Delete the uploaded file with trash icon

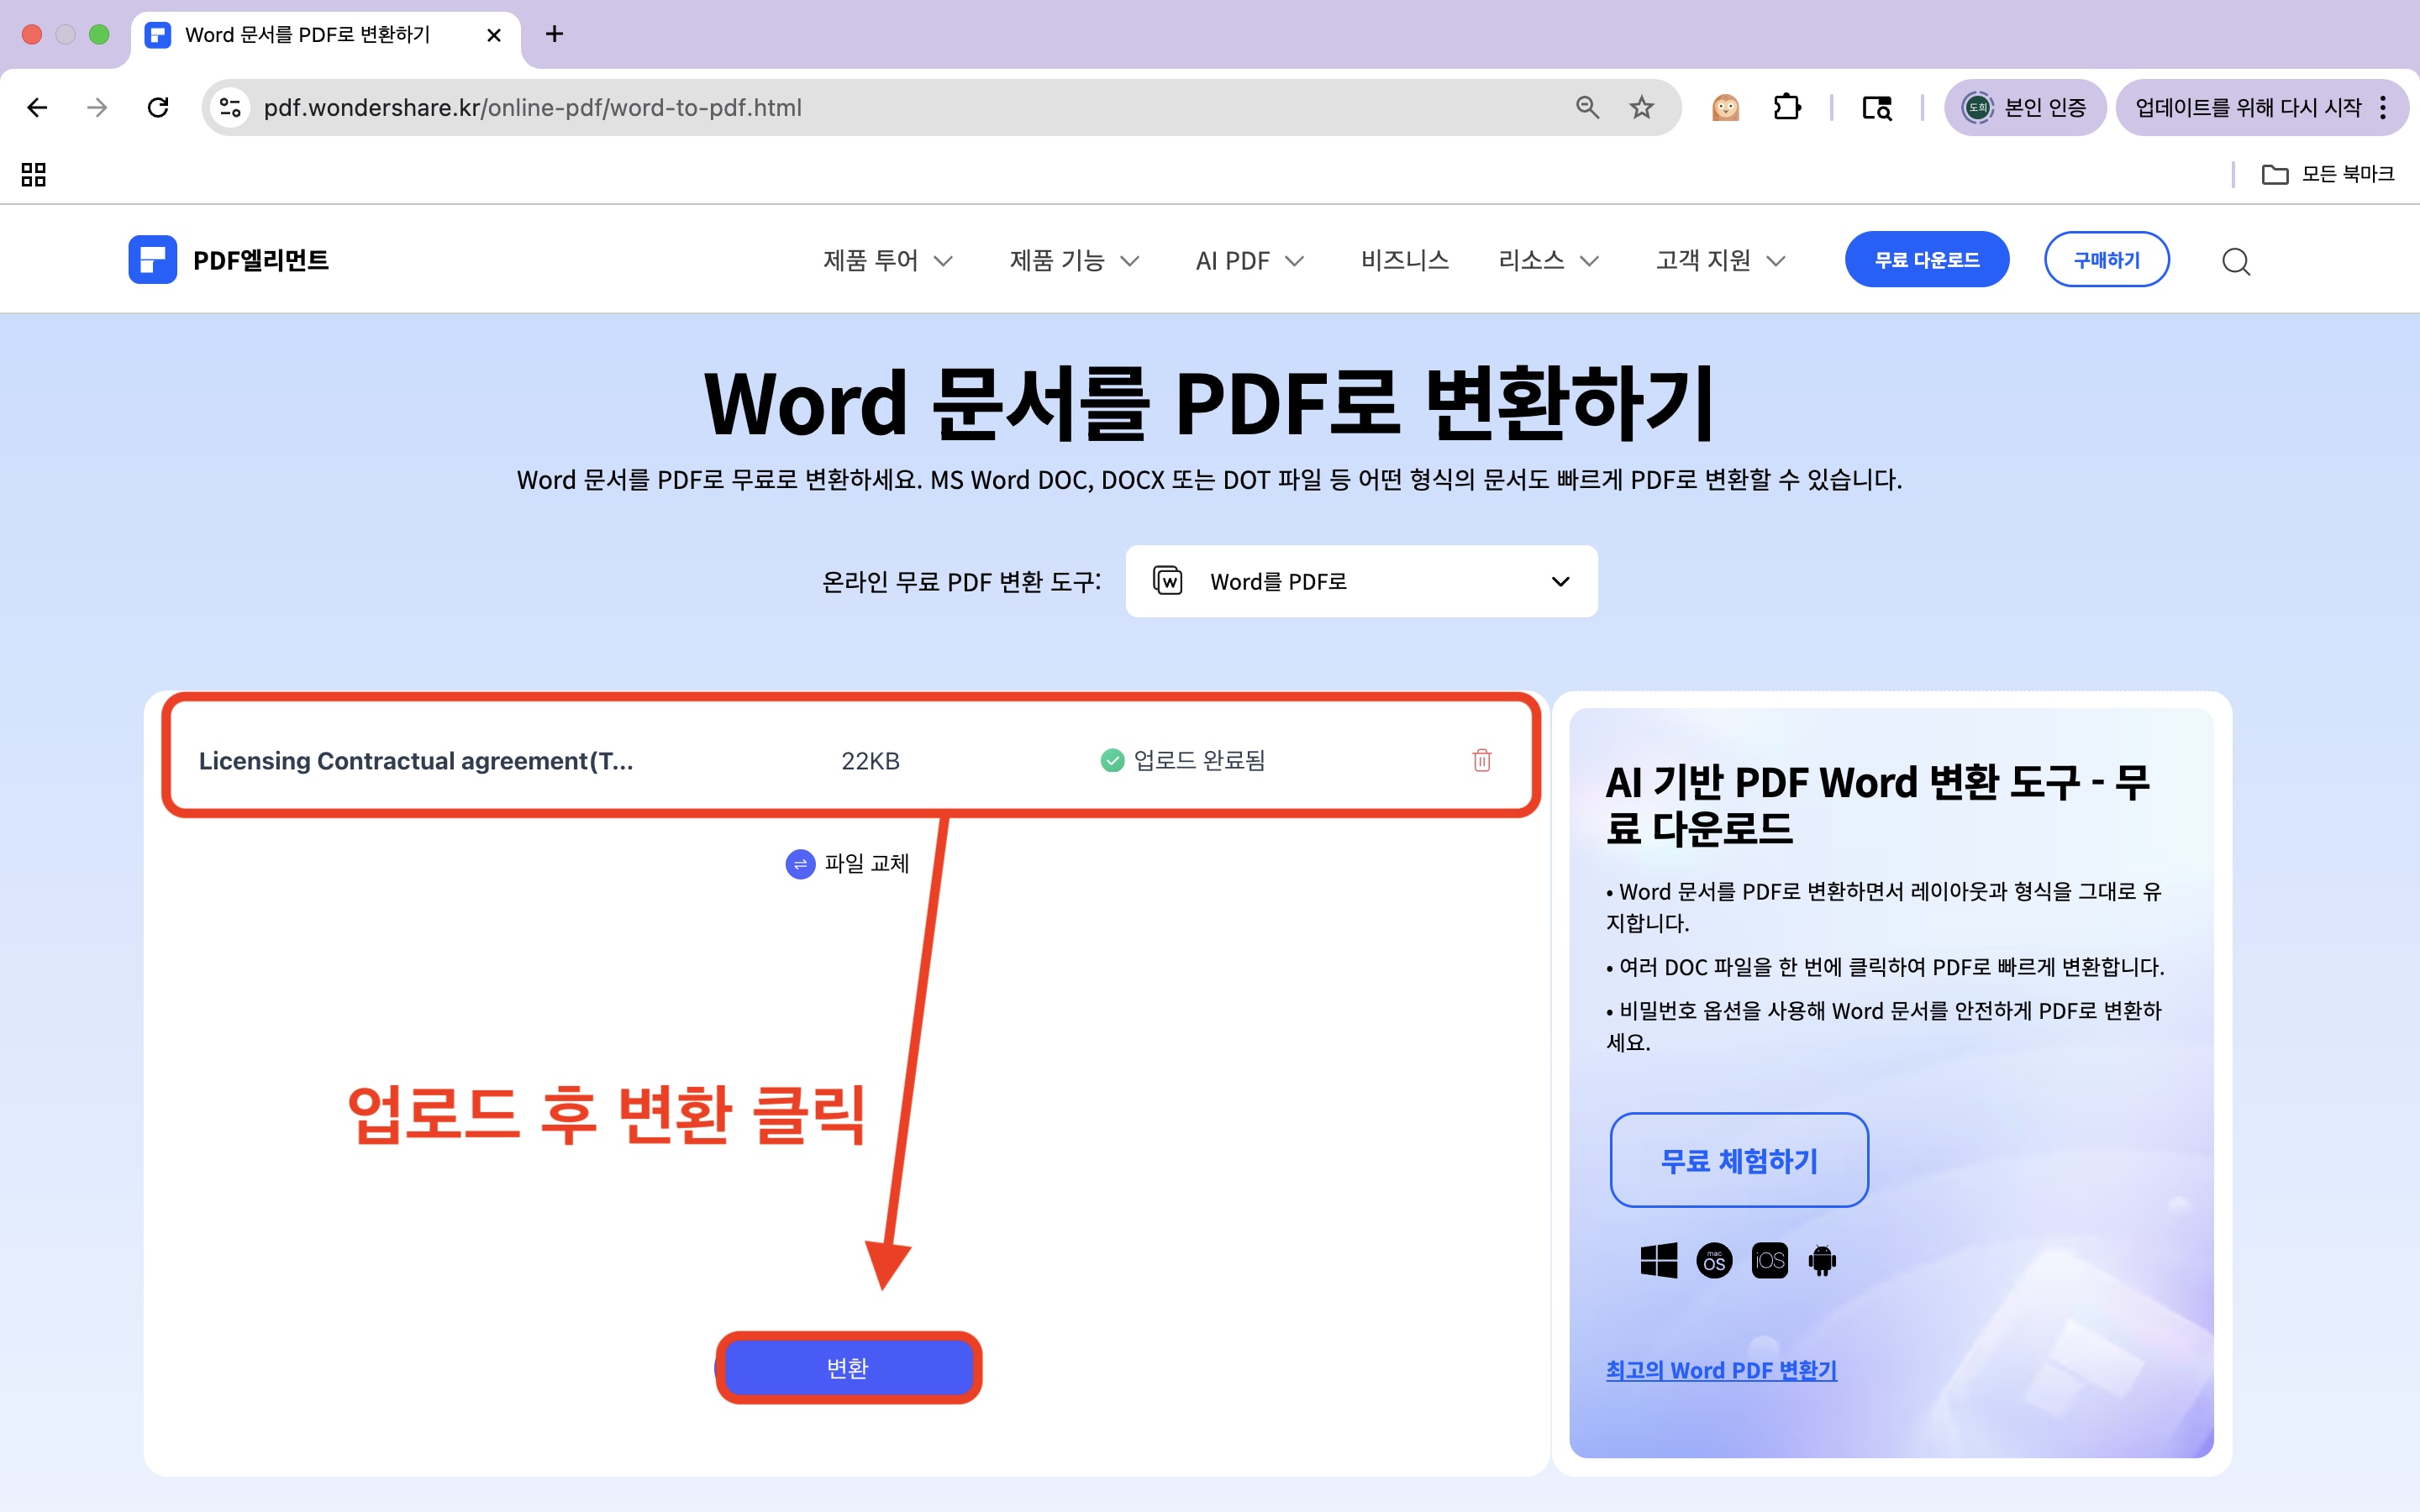click(1481, 760)
